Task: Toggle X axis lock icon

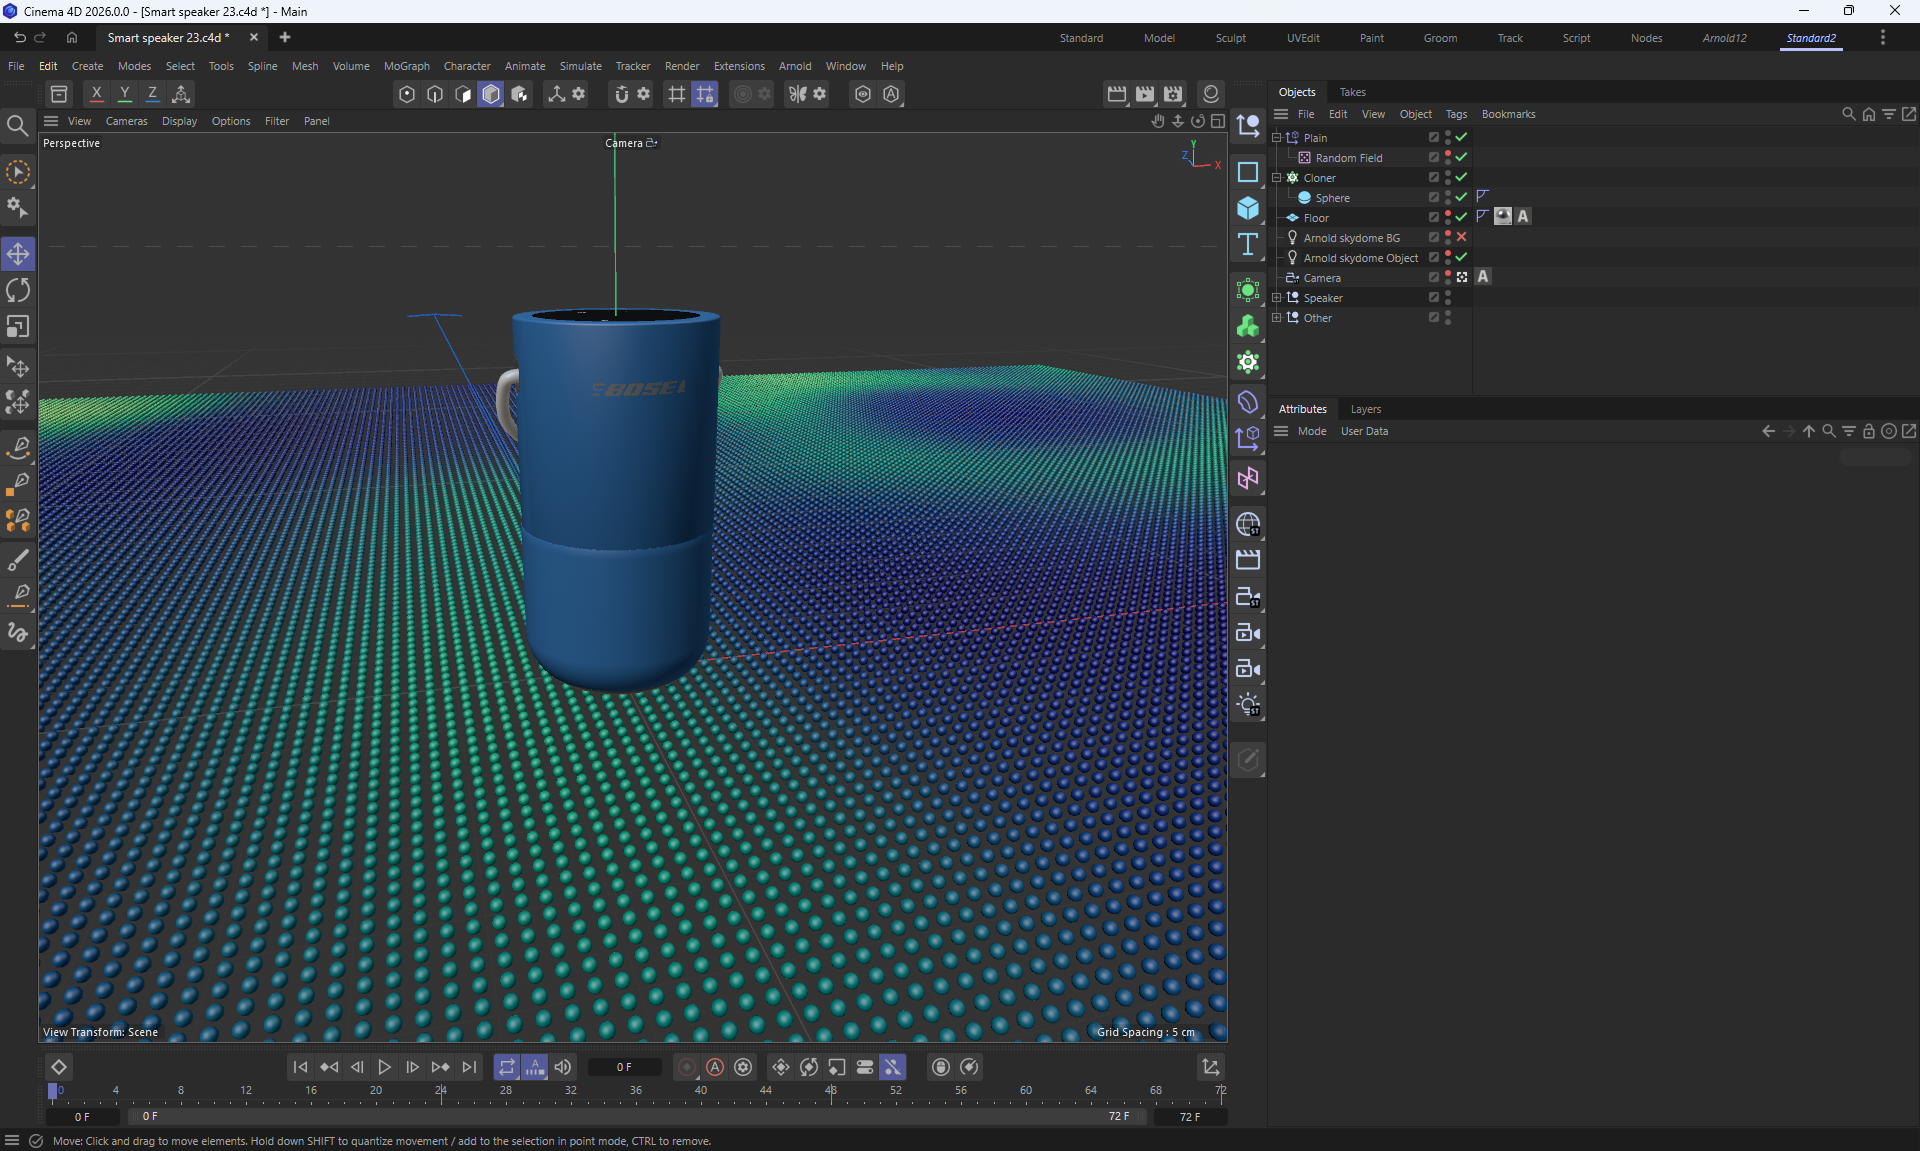Action: (96, 94)
